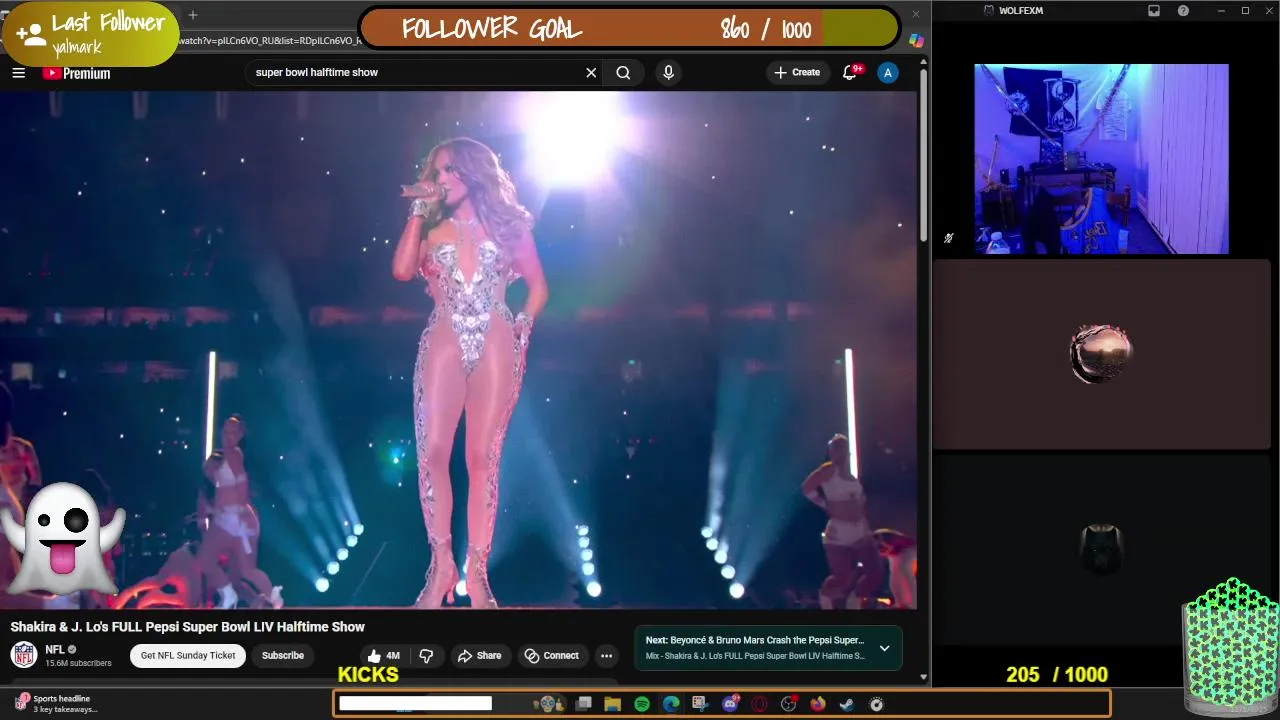The height and width of the screenshot is (720, 1280).
Task: Open the gauge app taskbar icon
Action: (876, 704)
